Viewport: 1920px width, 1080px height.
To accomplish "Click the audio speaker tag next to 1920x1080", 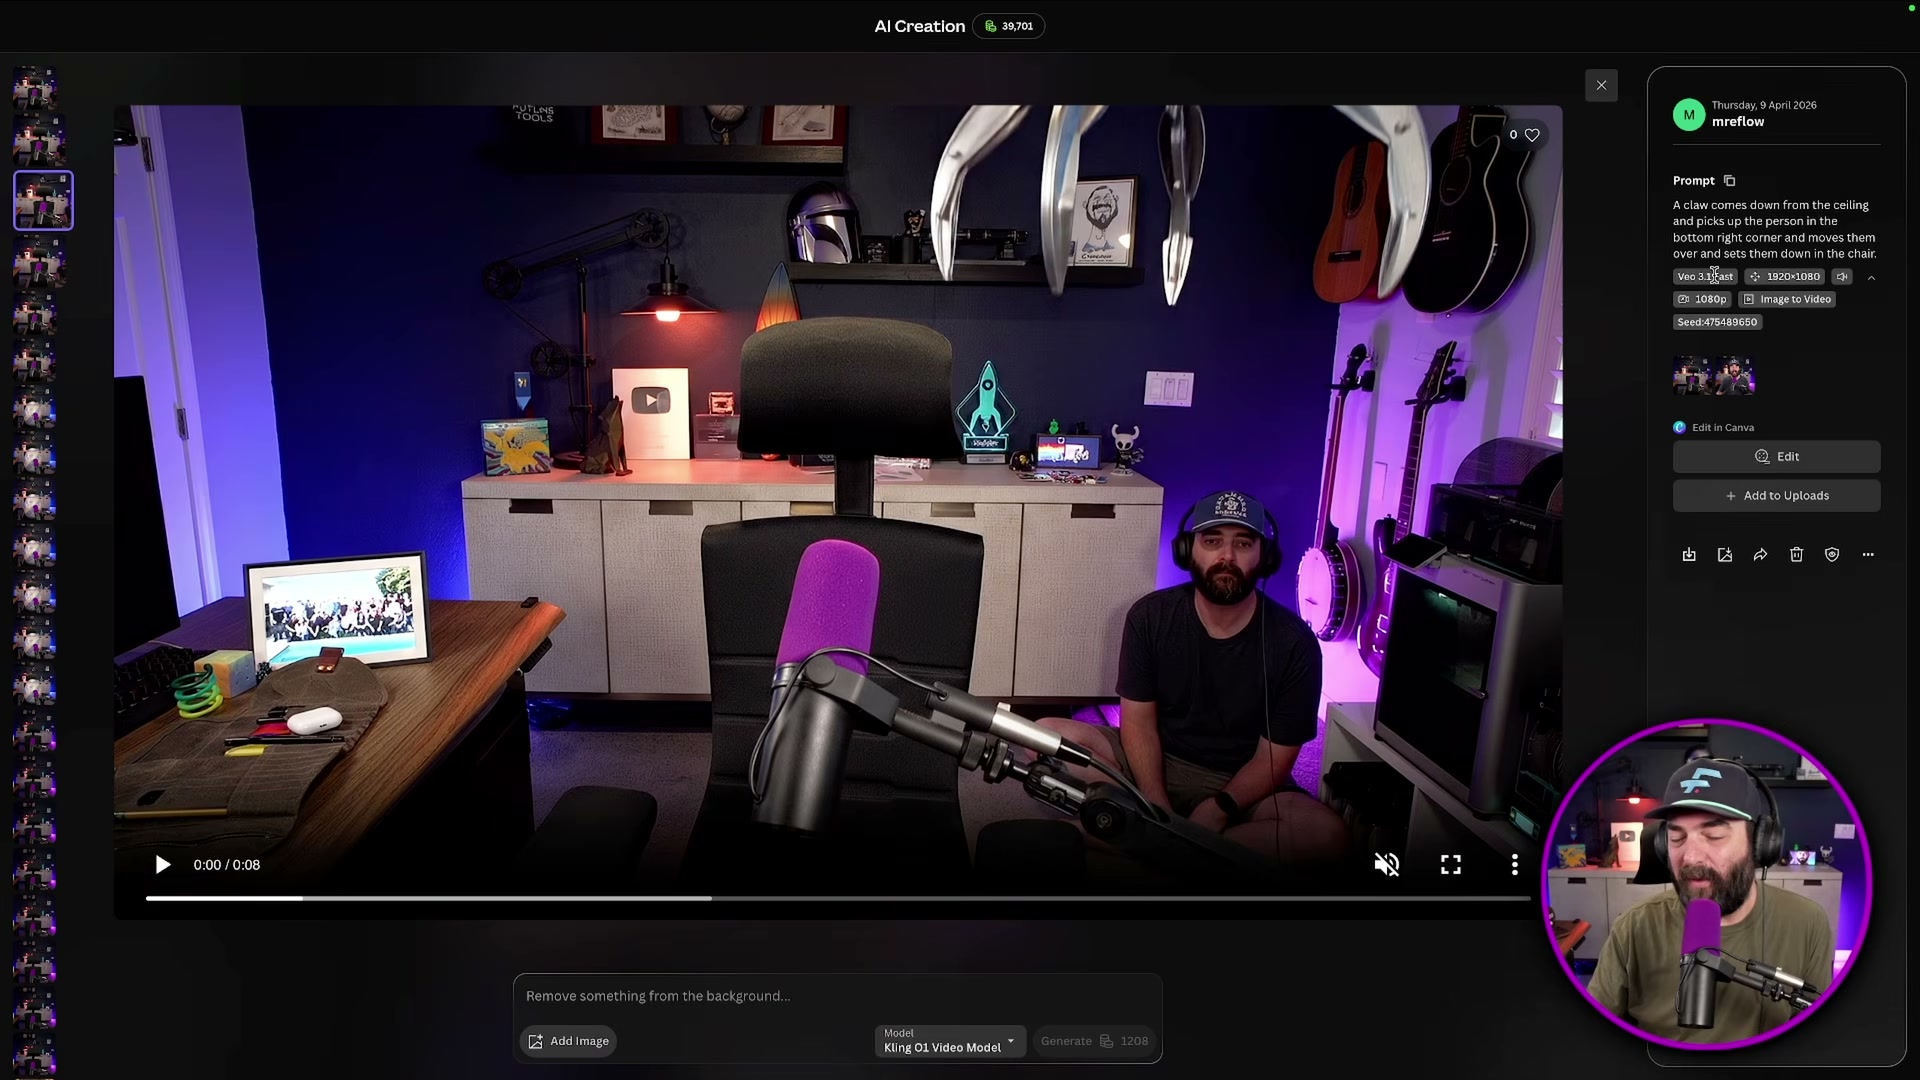I will pos(1843,276).
